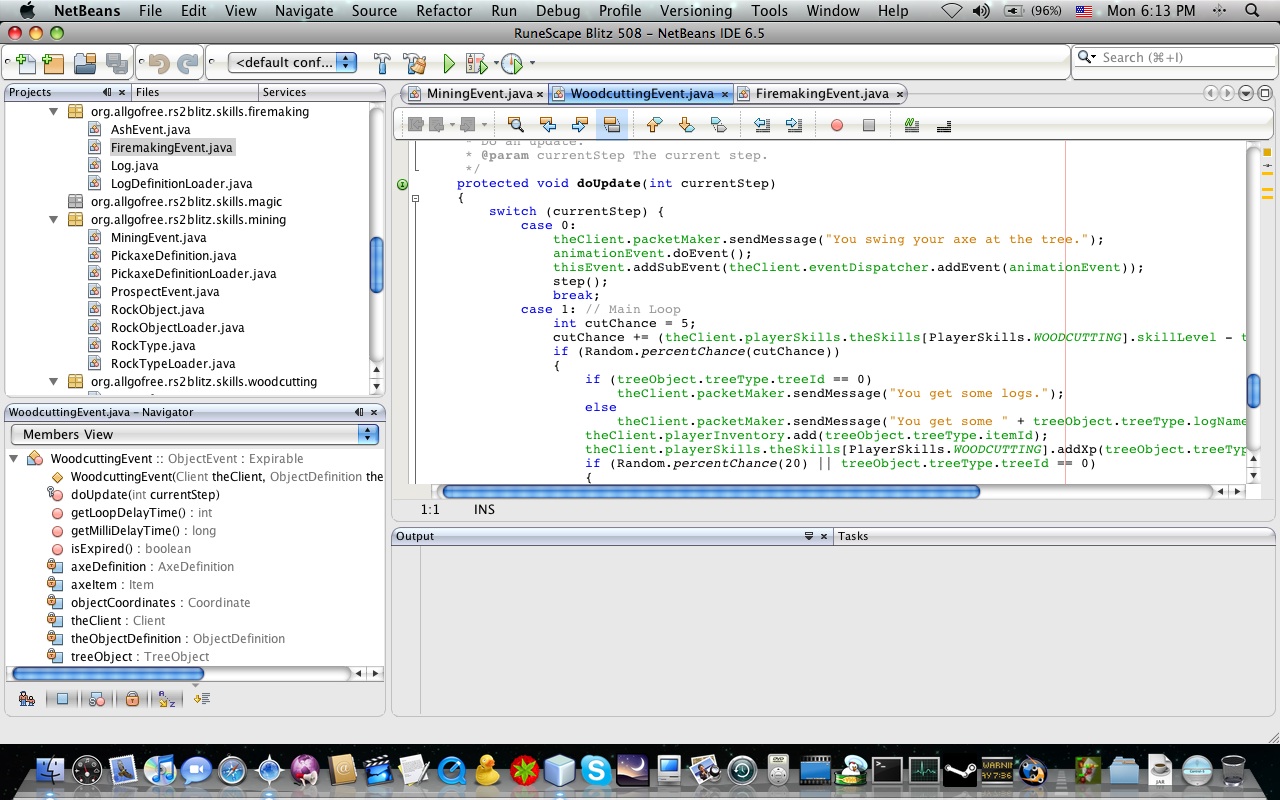Click the New File toolbar icon

point(25,63)
